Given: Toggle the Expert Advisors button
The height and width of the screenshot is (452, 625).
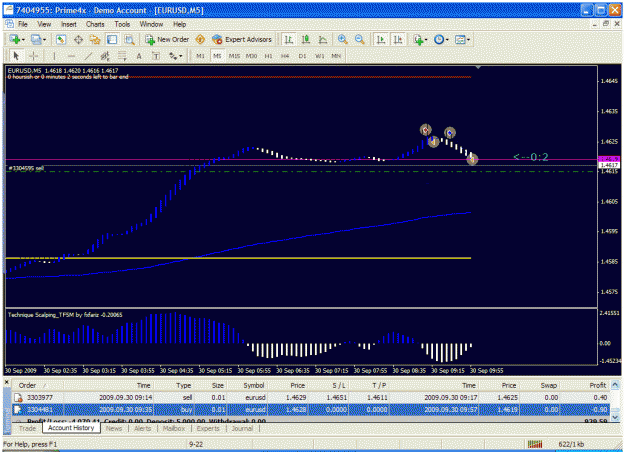Looking at the screenshot, I should click(x=242, y=39).
